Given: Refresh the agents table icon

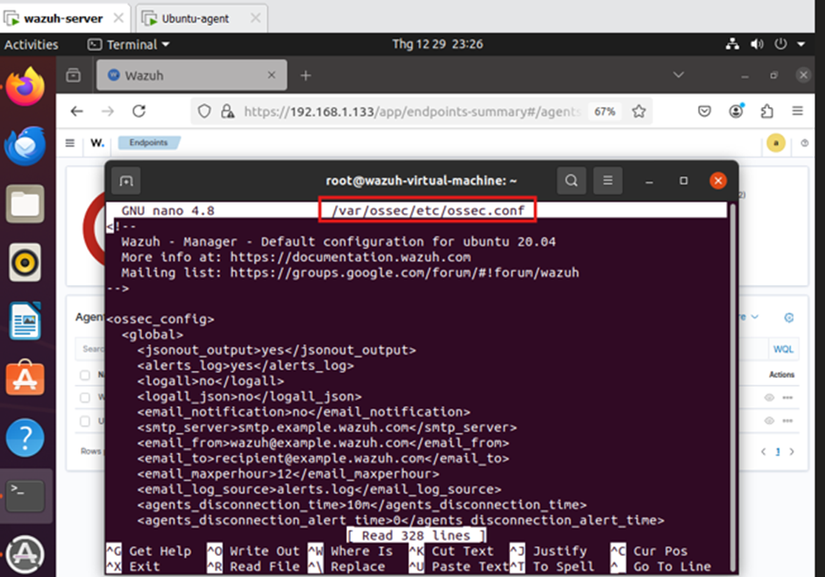Looking at the screenshot, I should tap(789, 318).
